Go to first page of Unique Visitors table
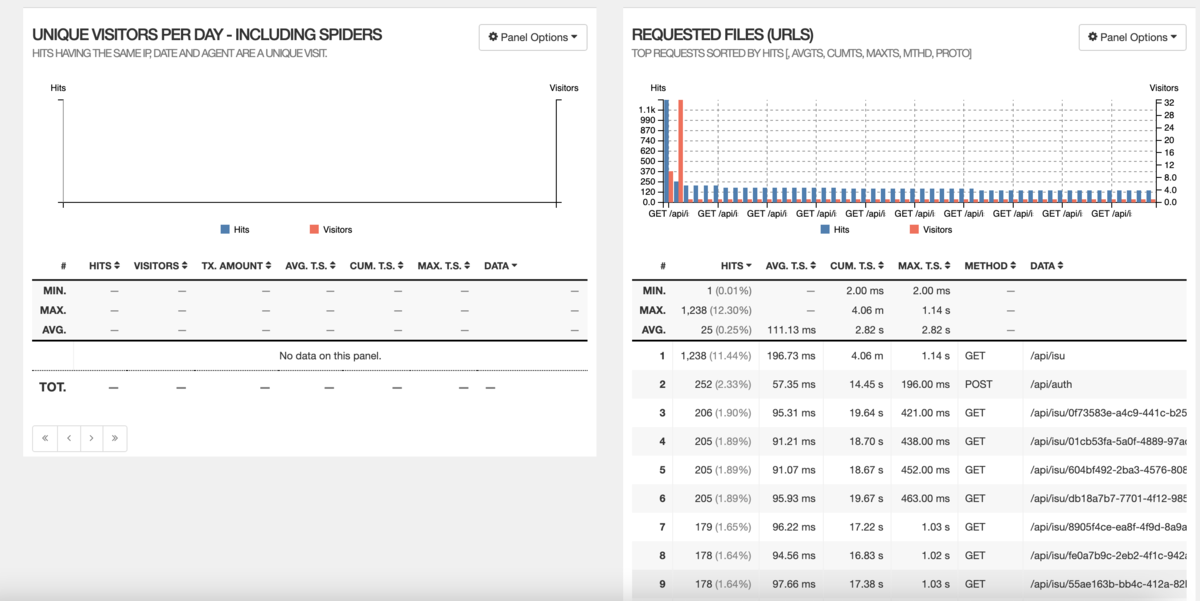Viewport: 1200px width, 601px height. [44, 438]
